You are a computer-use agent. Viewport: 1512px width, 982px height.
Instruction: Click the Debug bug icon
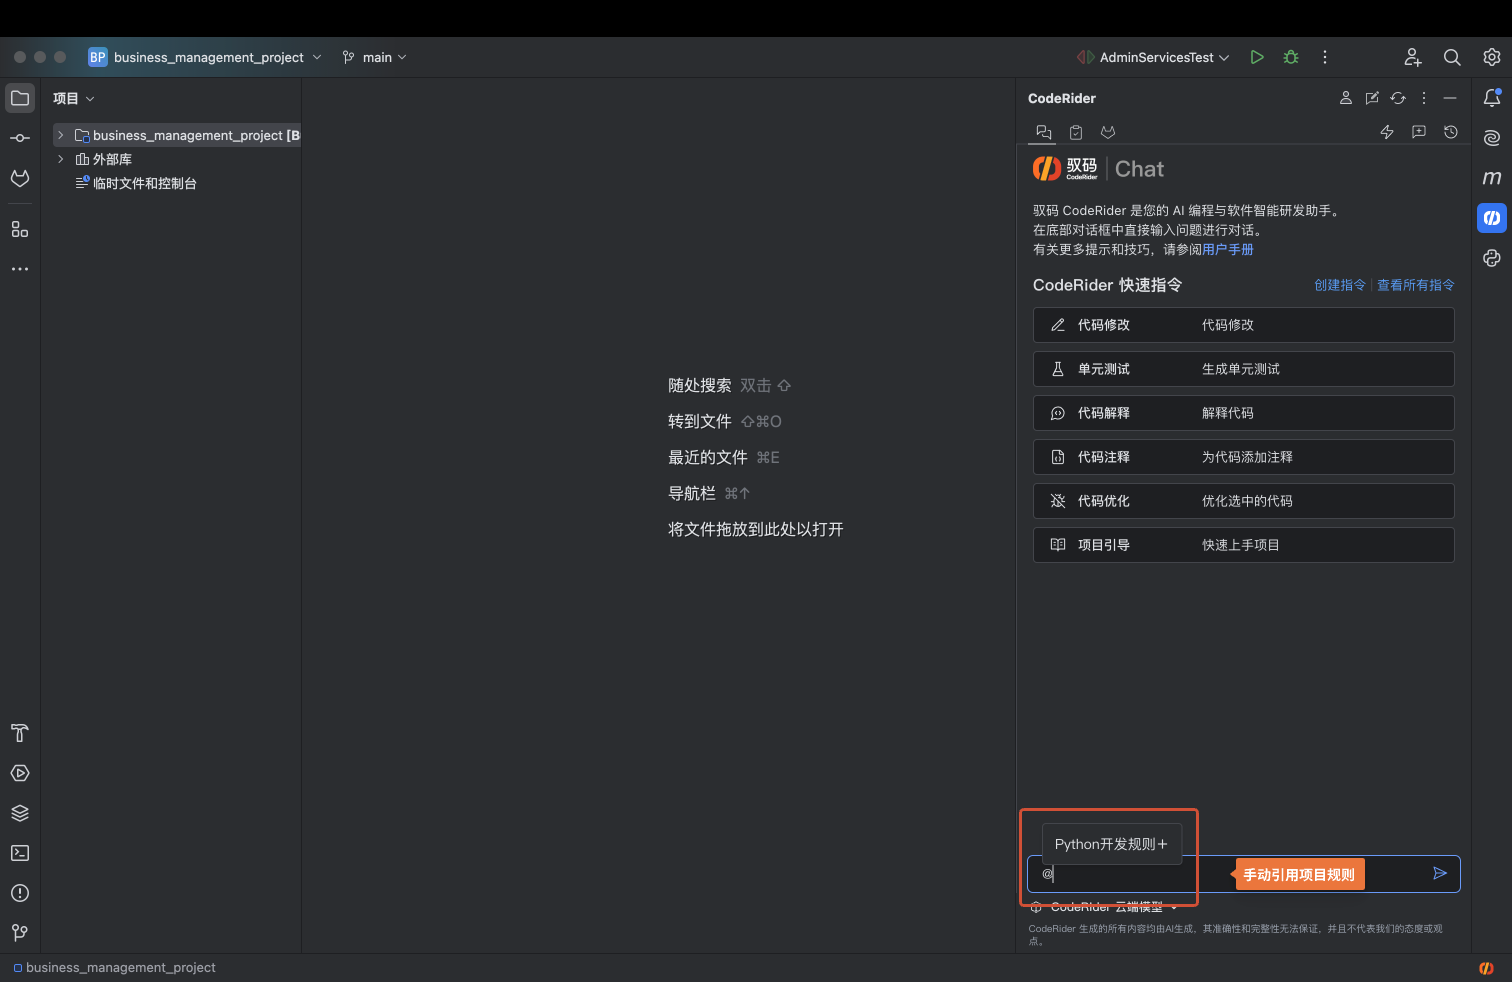pyautogui.click(x=1291, y=57)
